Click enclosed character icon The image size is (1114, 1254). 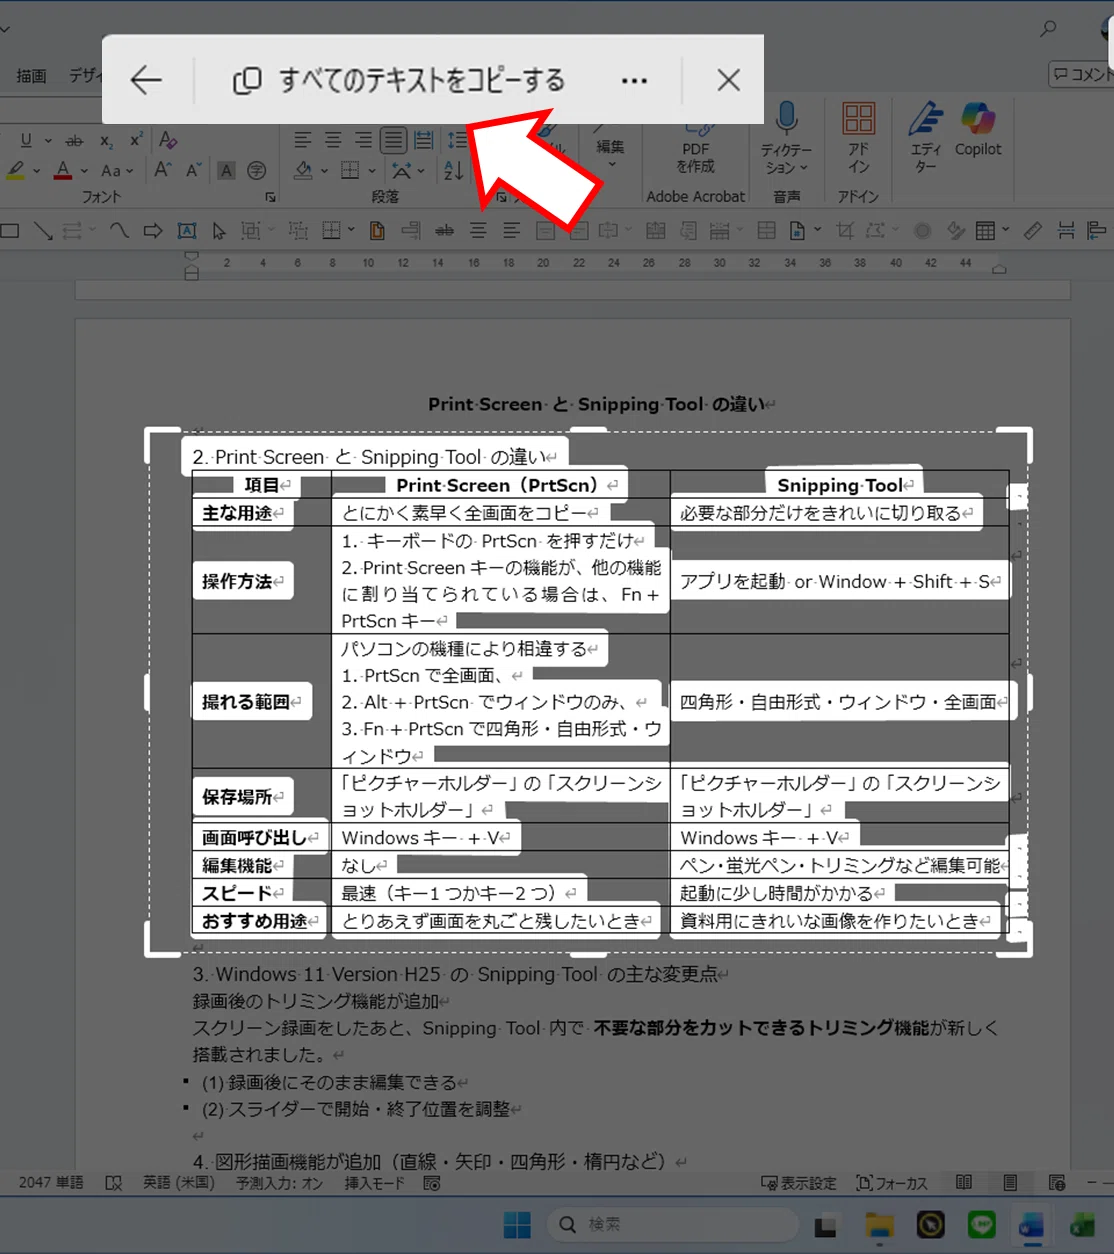click(x=257, y=171)
